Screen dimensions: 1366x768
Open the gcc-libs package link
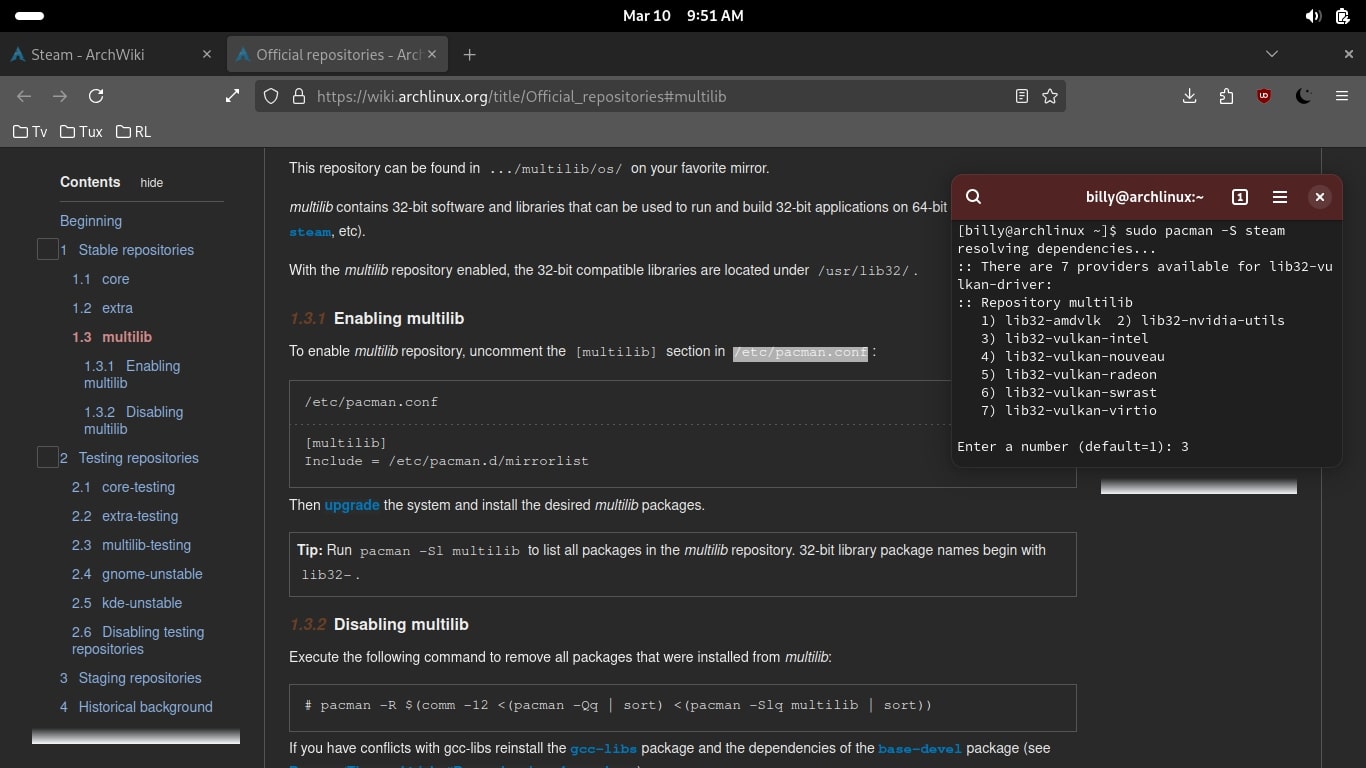point(603,748)
